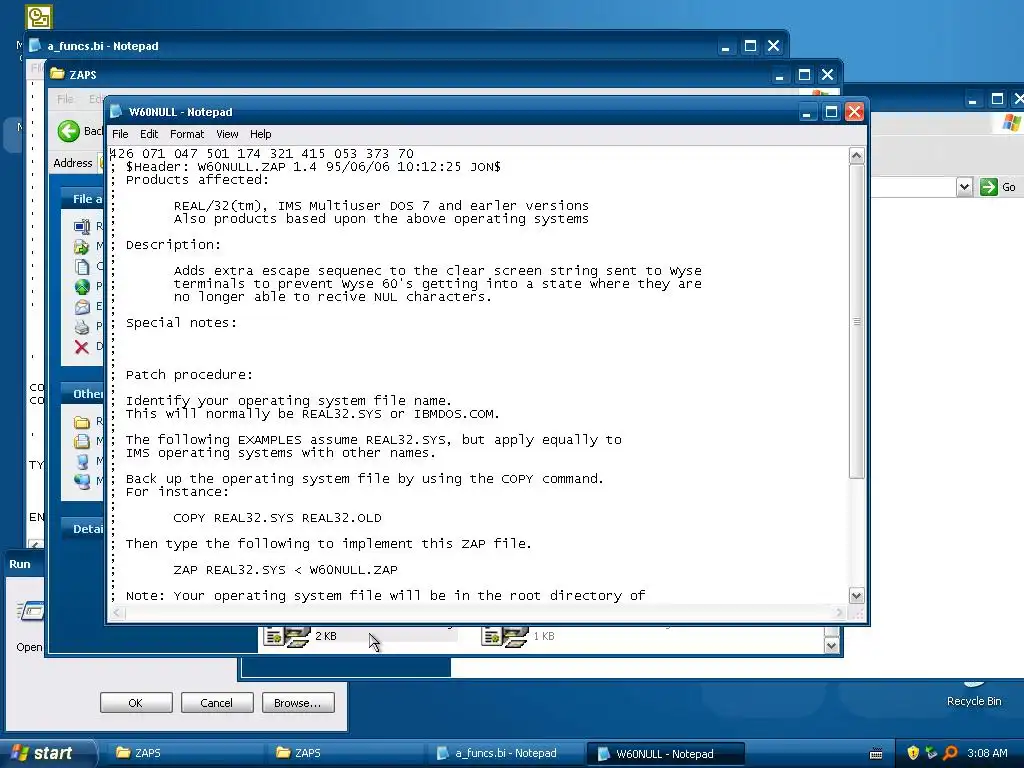Viewport: 1024px width, 768px height.
Task: Click the Recycle Bin desktop label
Action: [974, 701]
